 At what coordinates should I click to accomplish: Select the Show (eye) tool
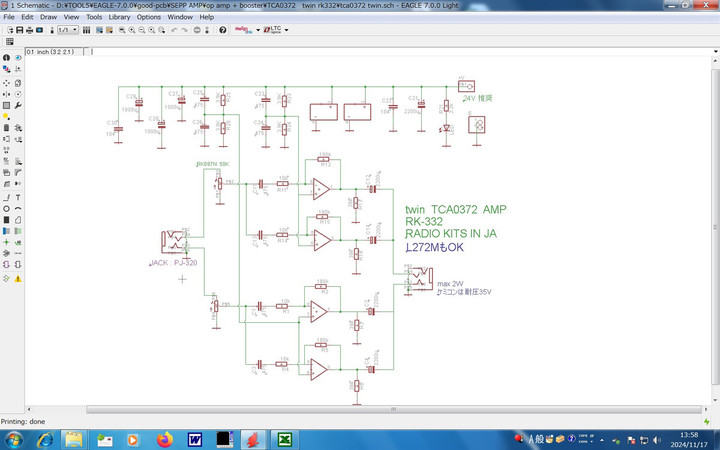[x=18, y=59]
